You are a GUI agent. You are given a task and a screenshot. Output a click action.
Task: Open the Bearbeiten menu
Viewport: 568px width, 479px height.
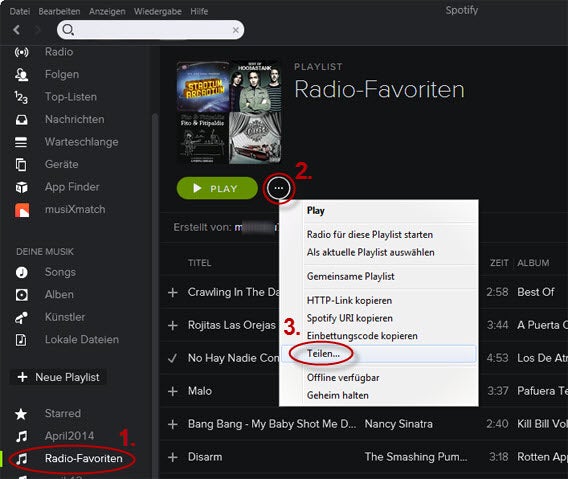59,12
